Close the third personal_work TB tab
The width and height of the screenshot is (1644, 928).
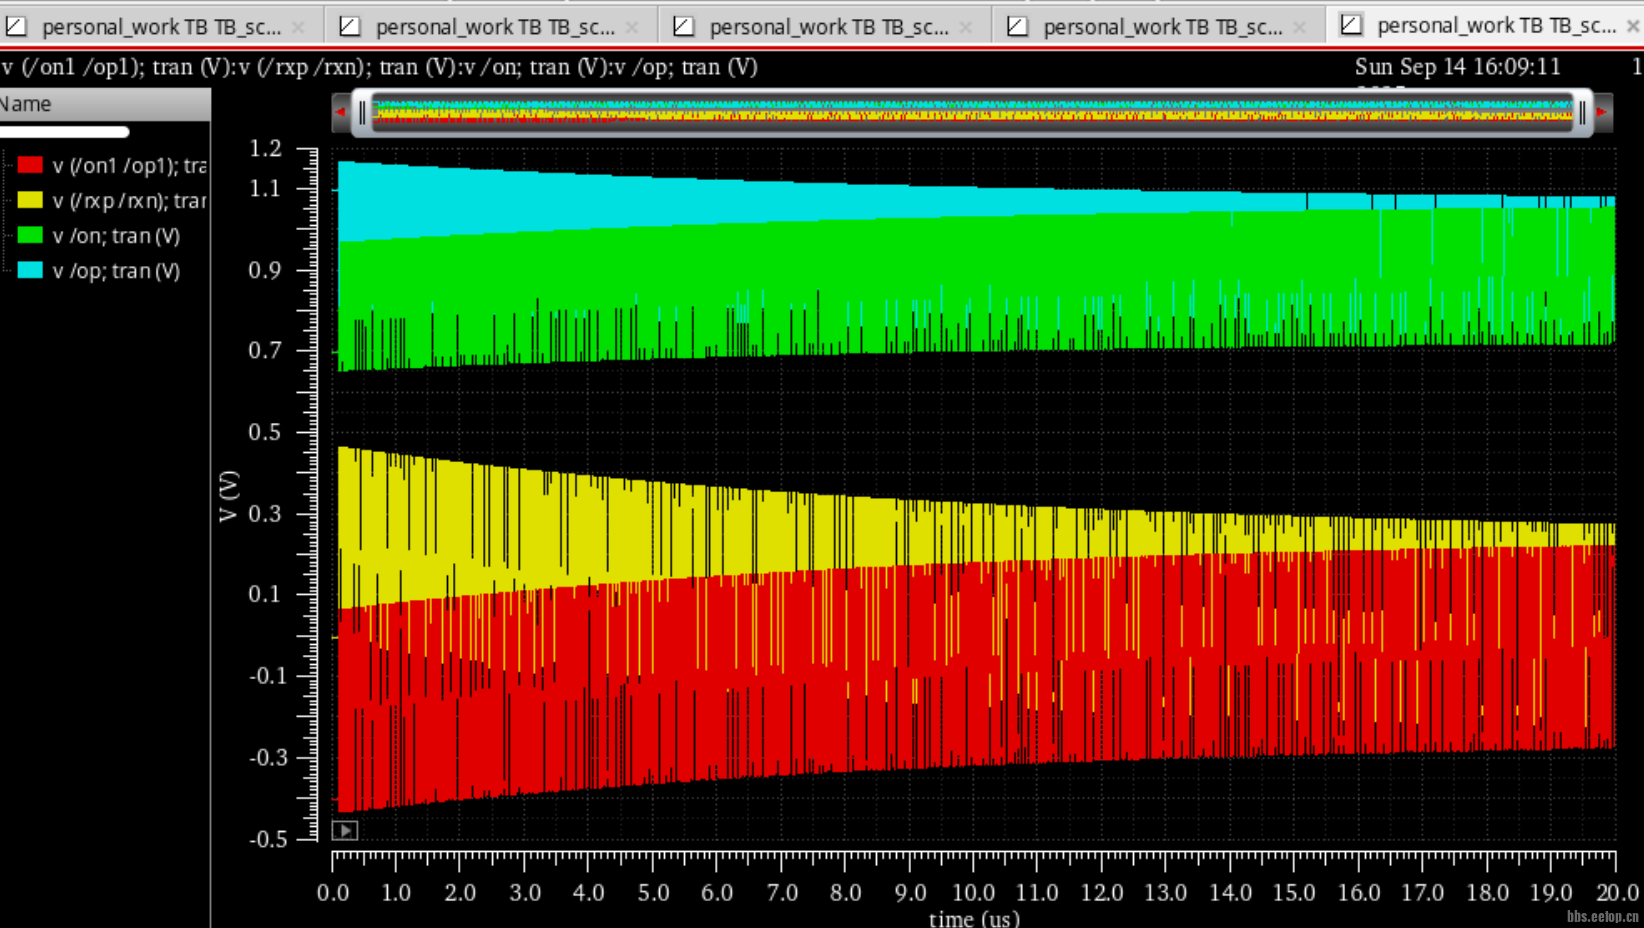tap(966, 27)
